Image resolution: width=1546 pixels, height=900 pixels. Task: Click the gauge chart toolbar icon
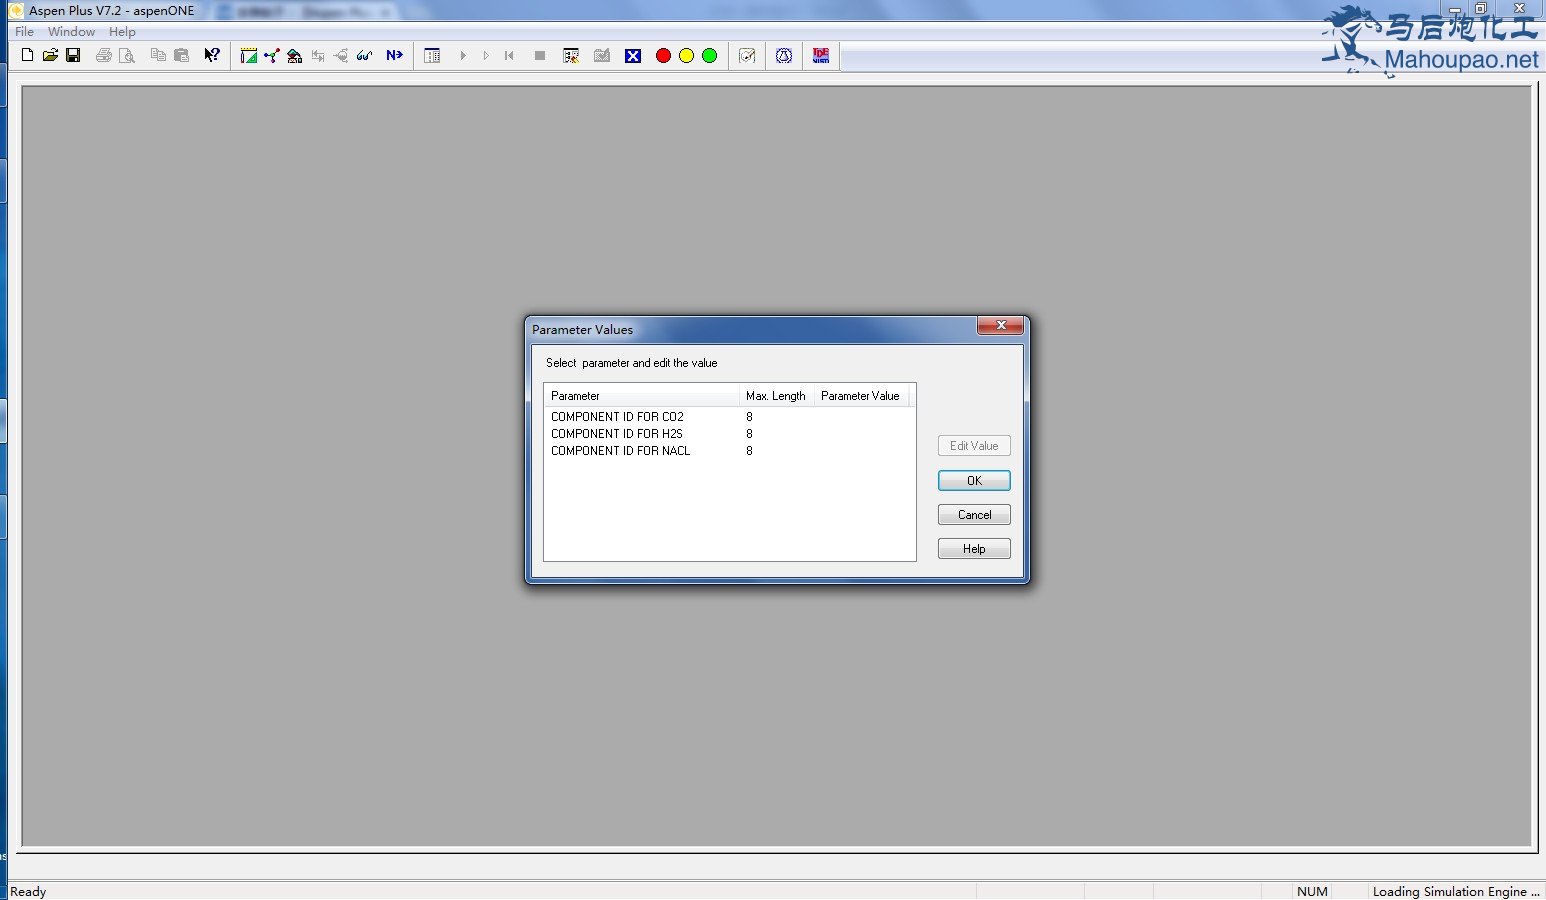[x=747, y=56]
